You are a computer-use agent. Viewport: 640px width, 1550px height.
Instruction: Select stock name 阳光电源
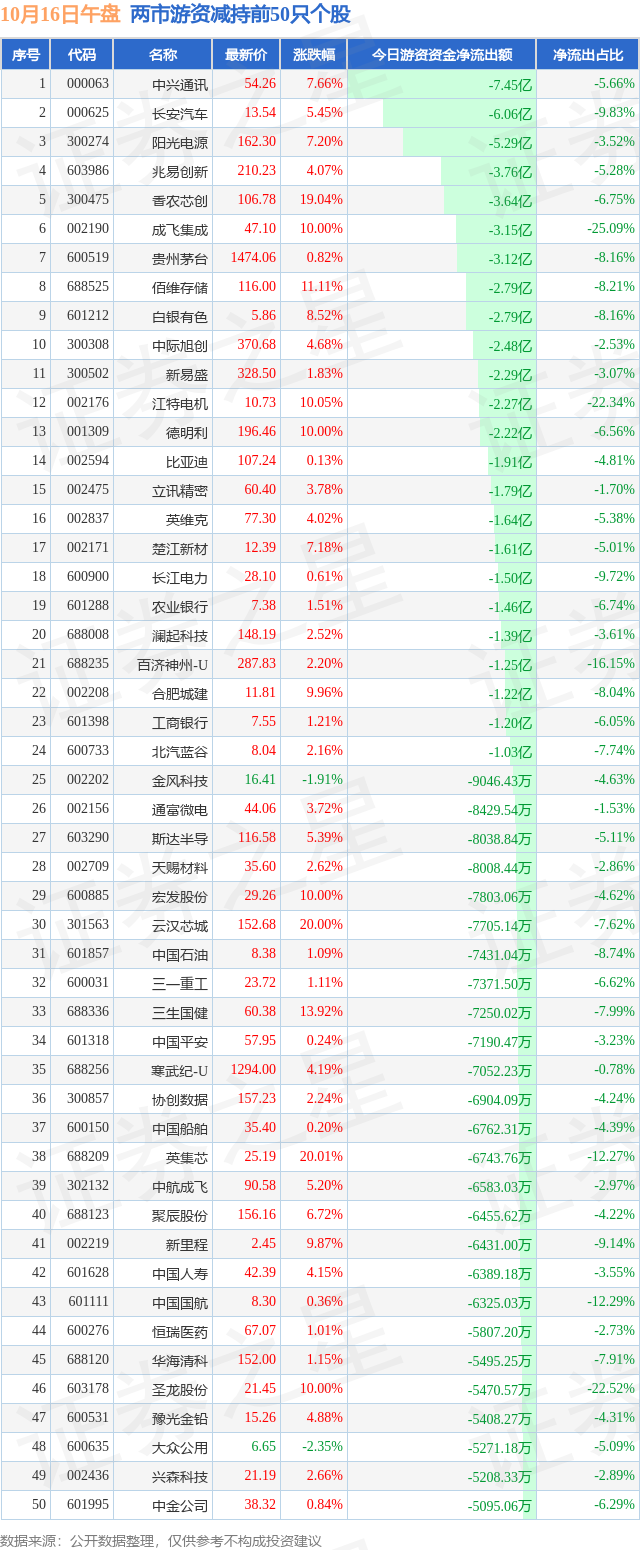[180, 142]
